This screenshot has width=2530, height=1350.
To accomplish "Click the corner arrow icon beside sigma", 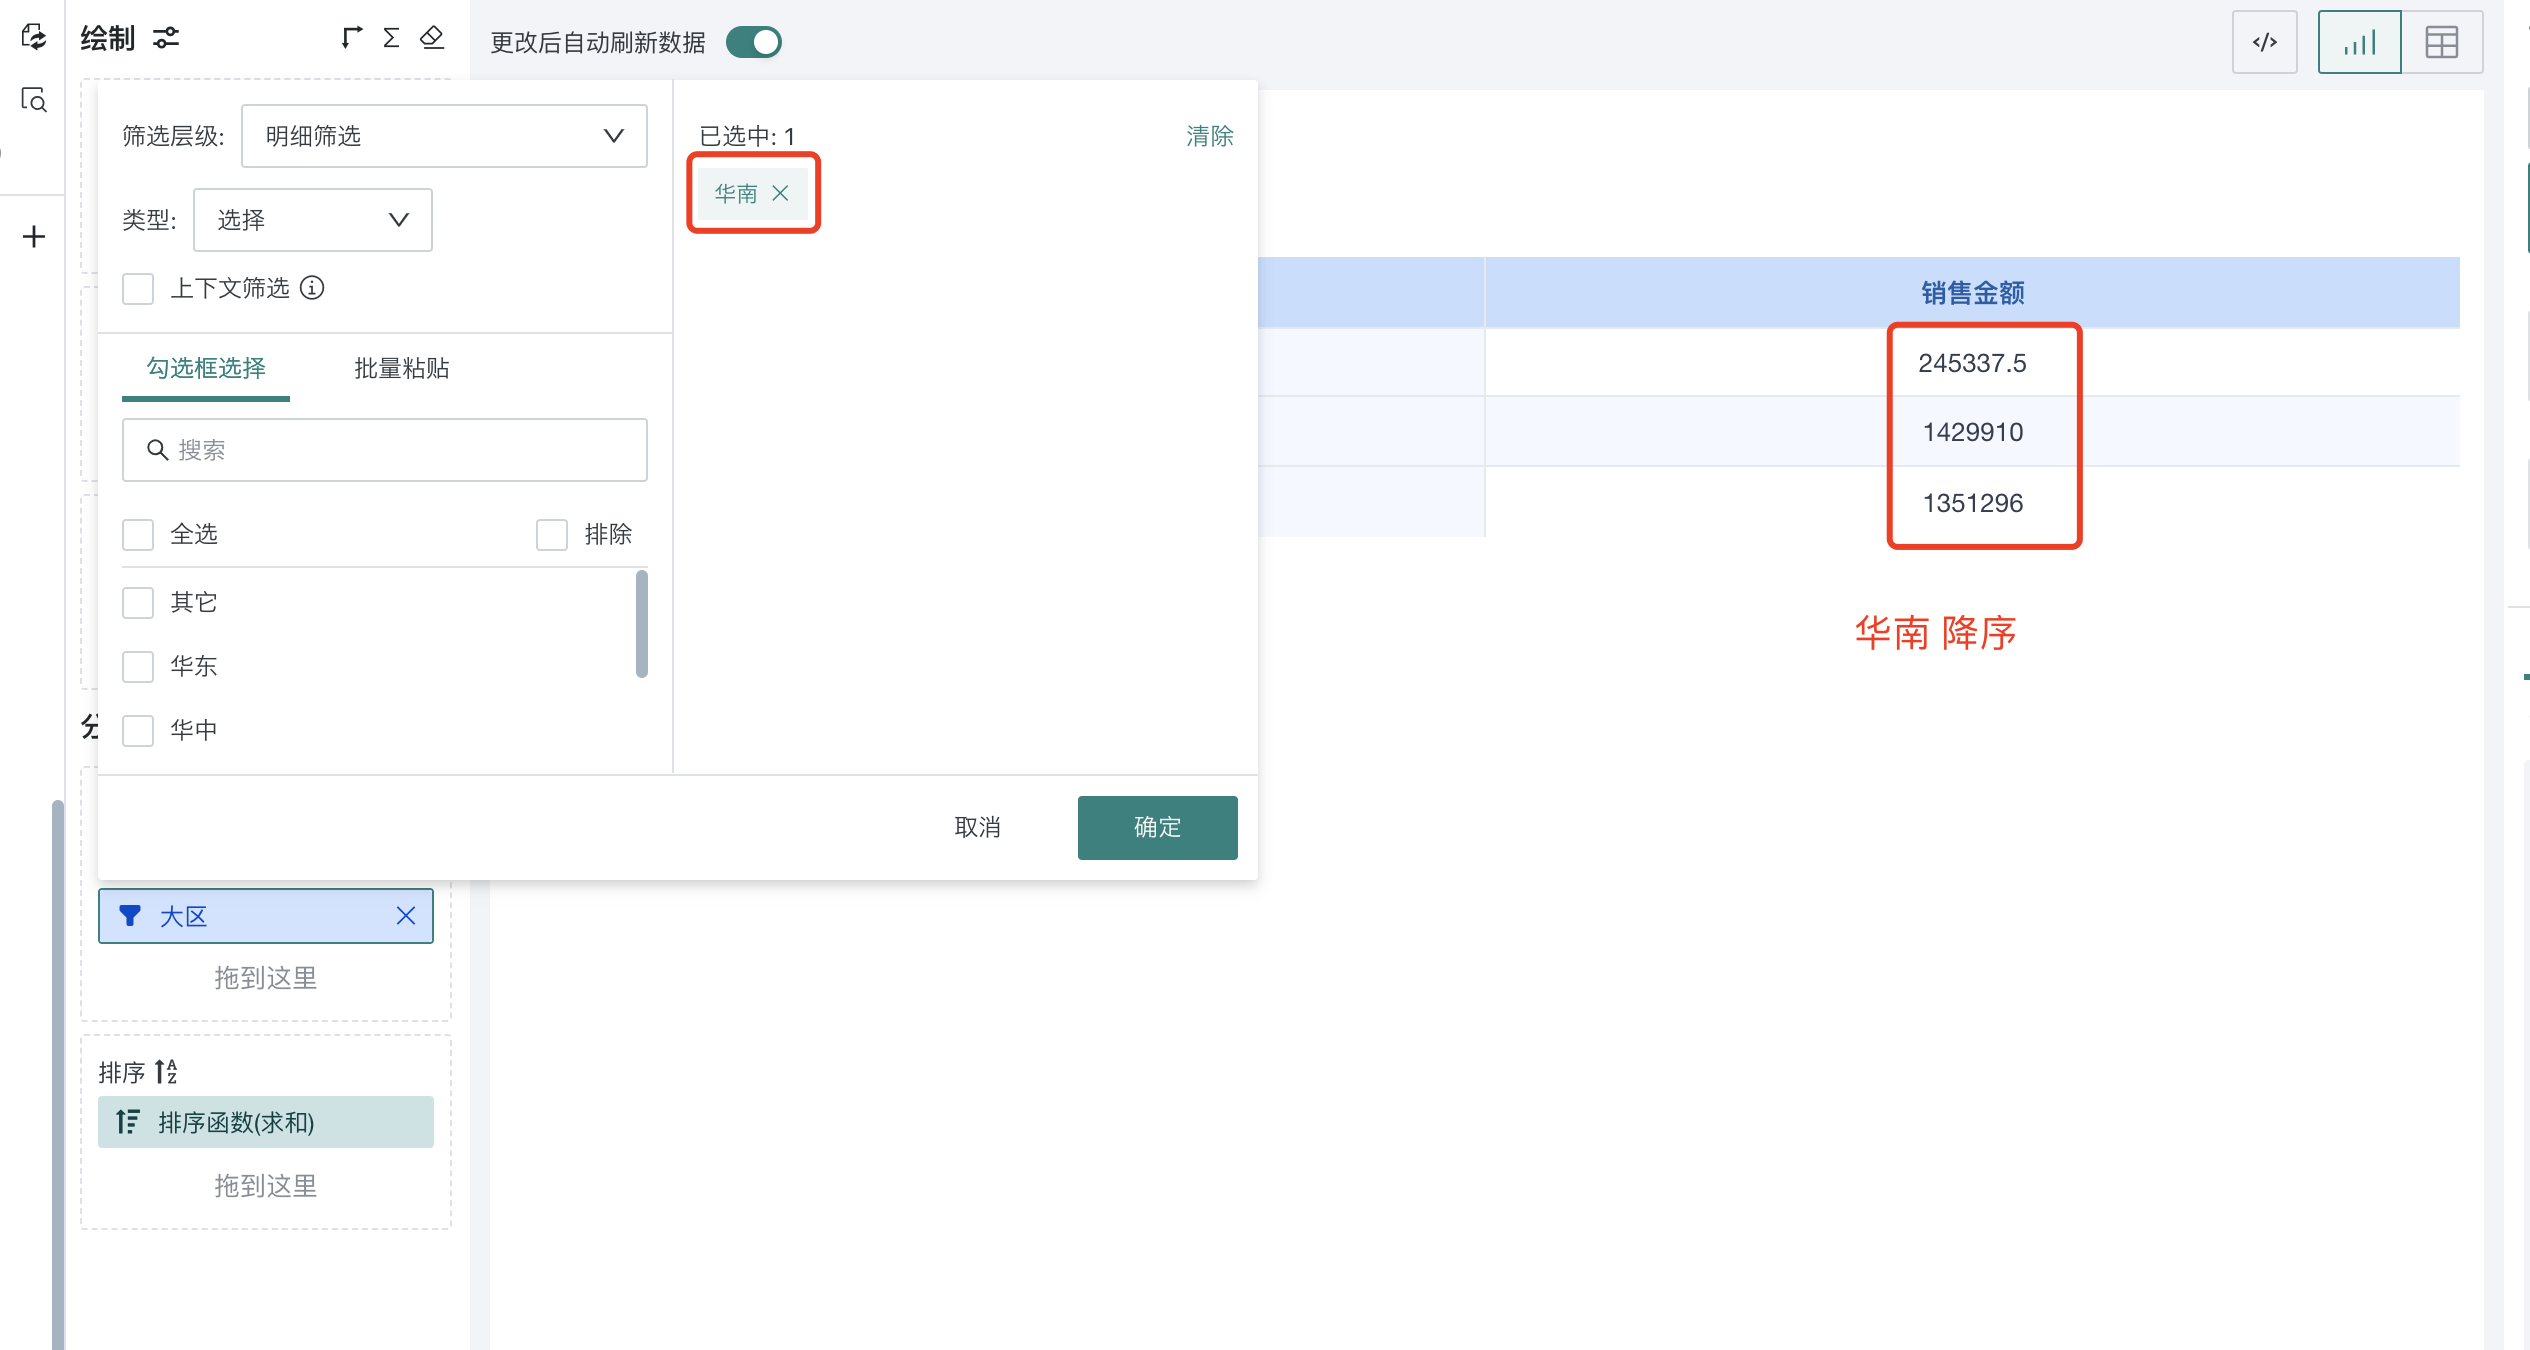I will (x=351, y=38).
